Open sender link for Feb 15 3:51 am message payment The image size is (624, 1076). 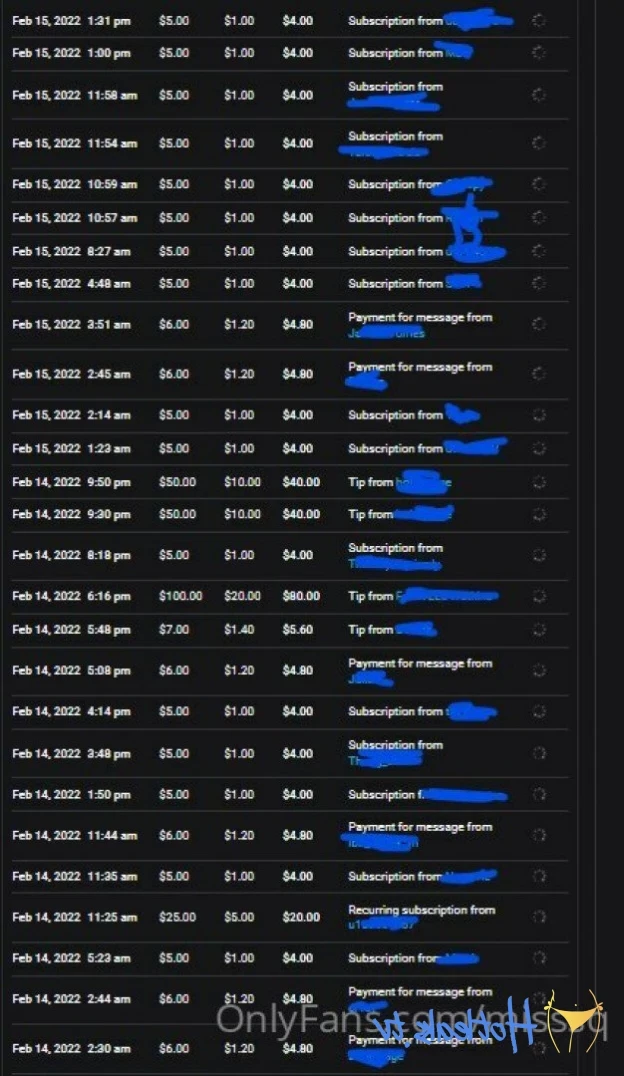coord(386,333)
